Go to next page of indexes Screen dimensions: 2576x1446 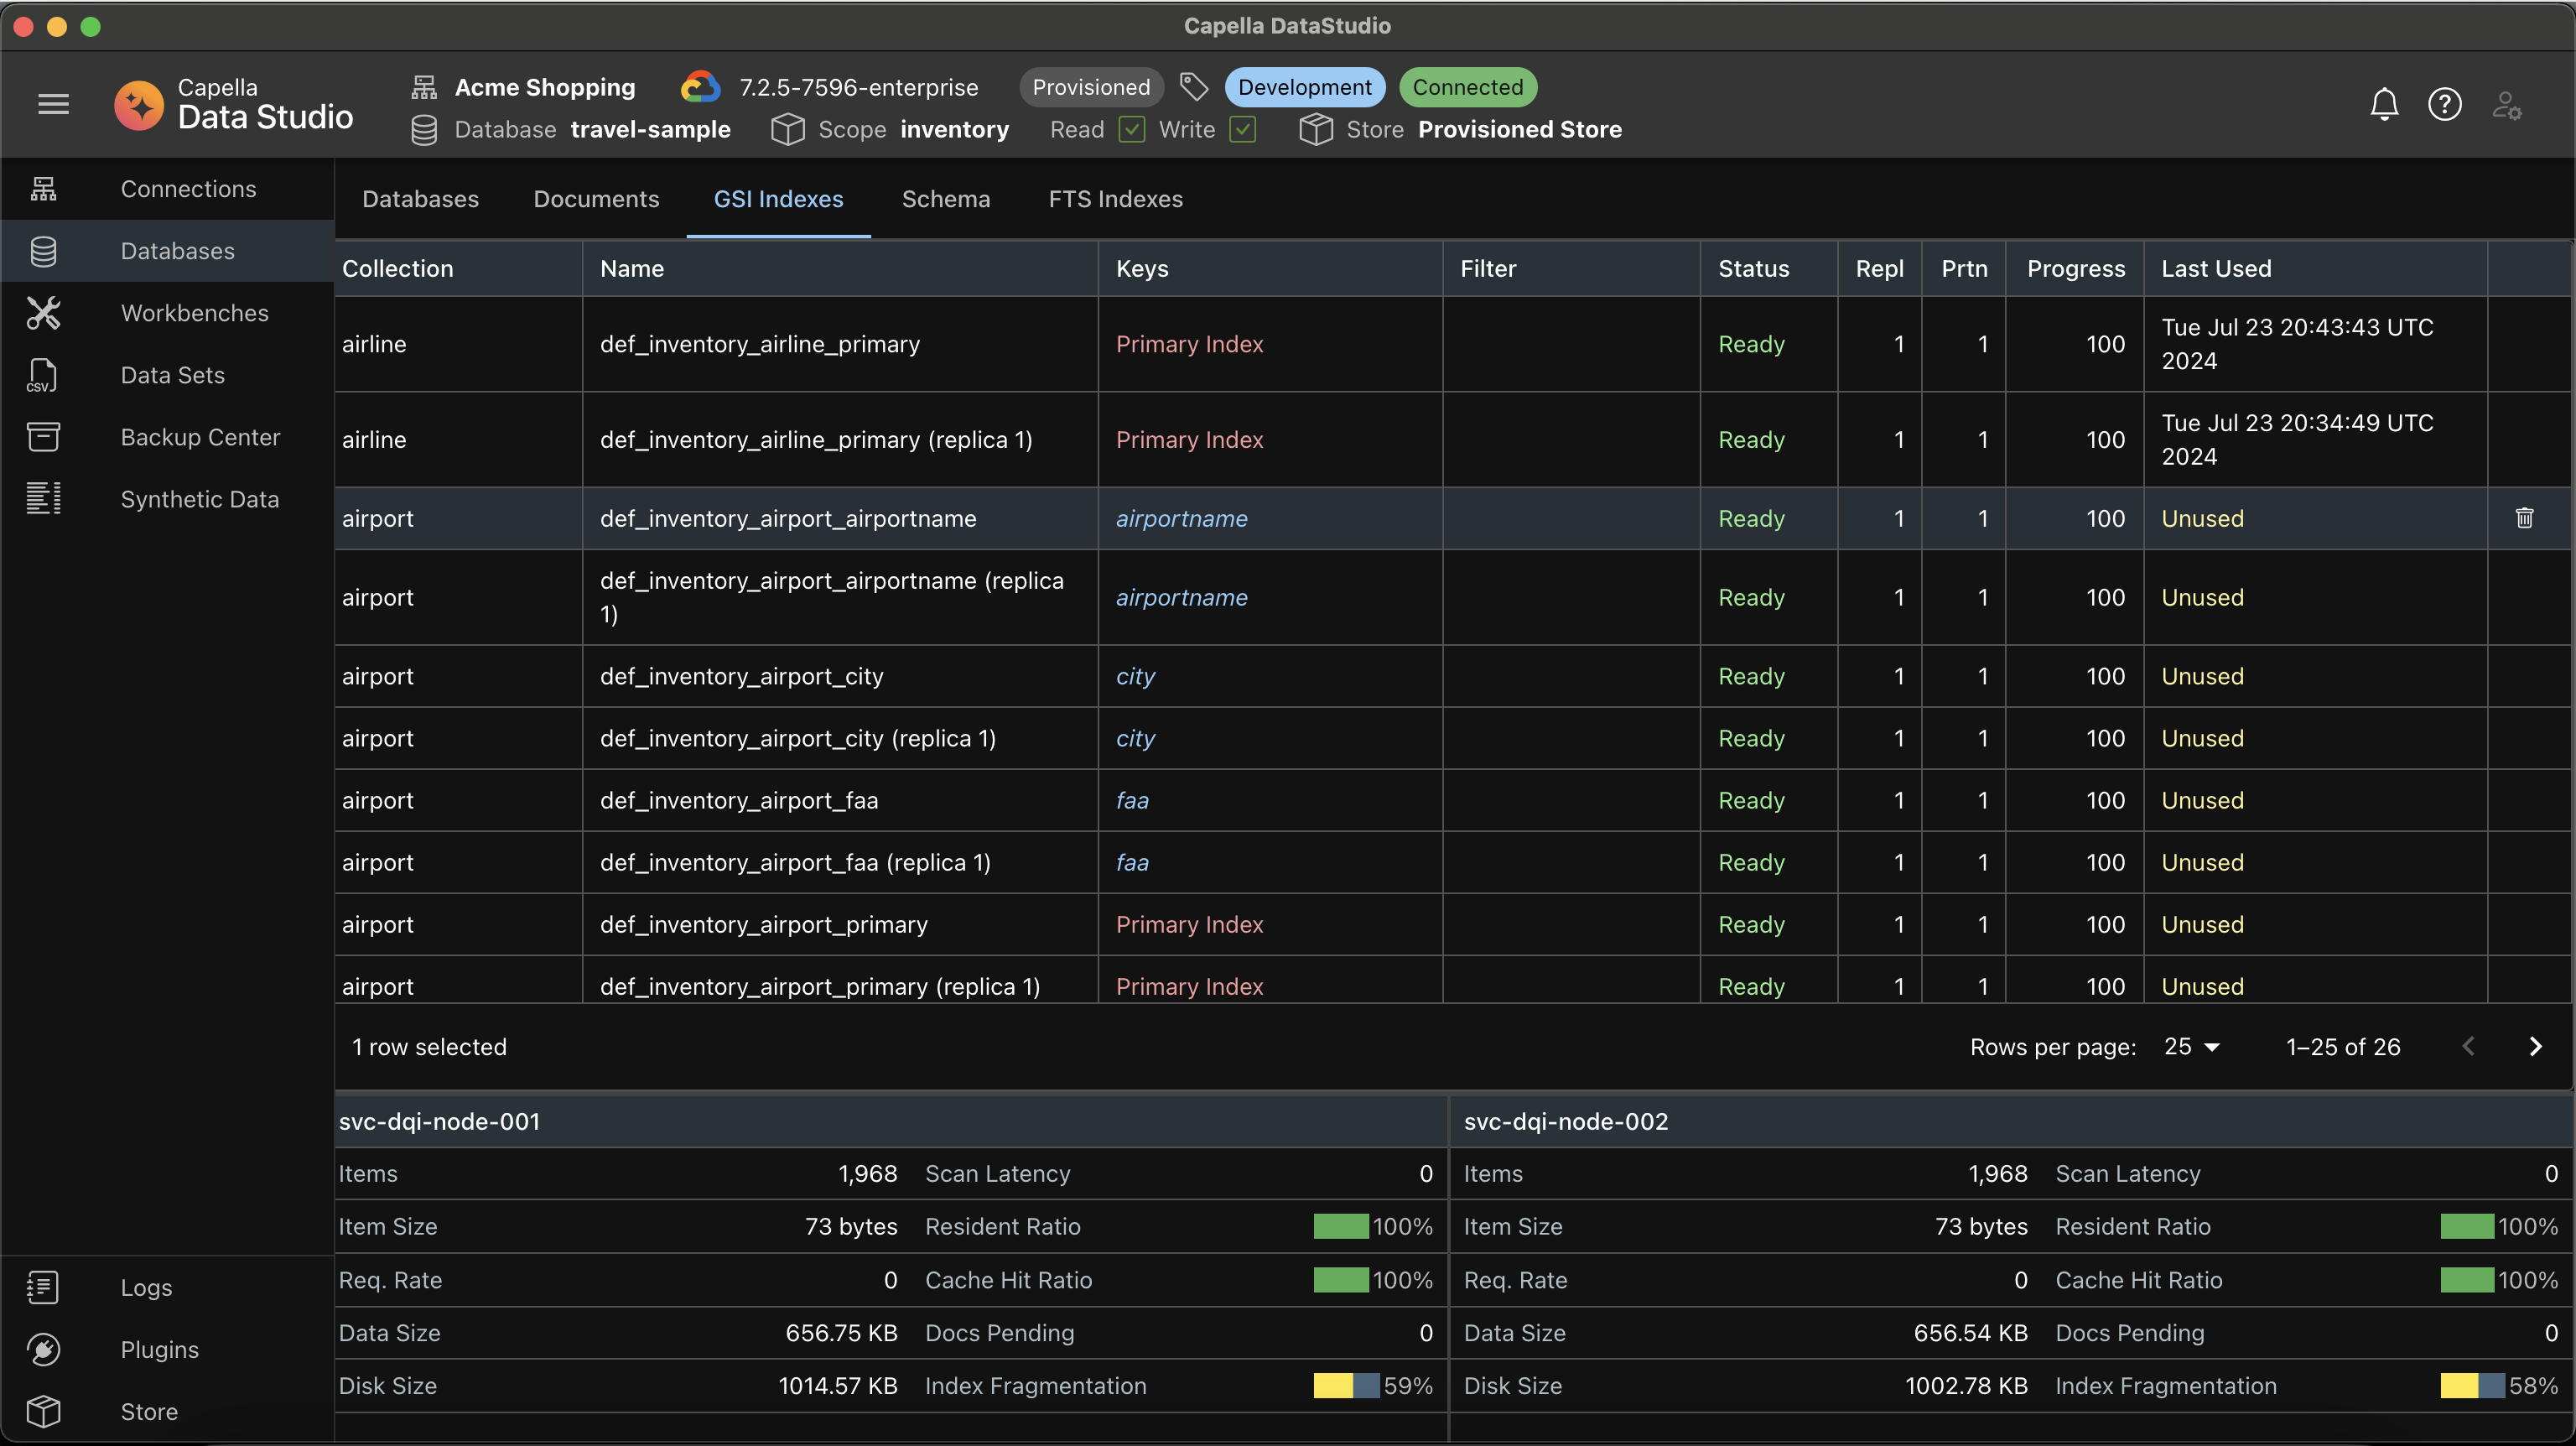point(2534,1047)
